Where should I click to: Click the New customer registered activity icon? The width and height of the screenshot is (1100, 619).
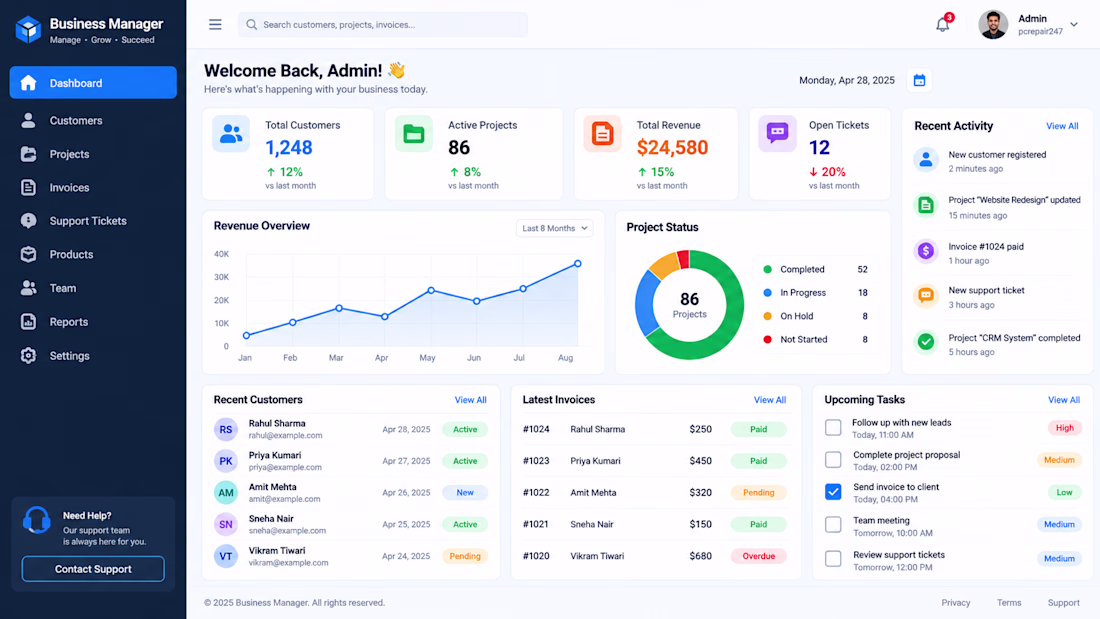926,160
